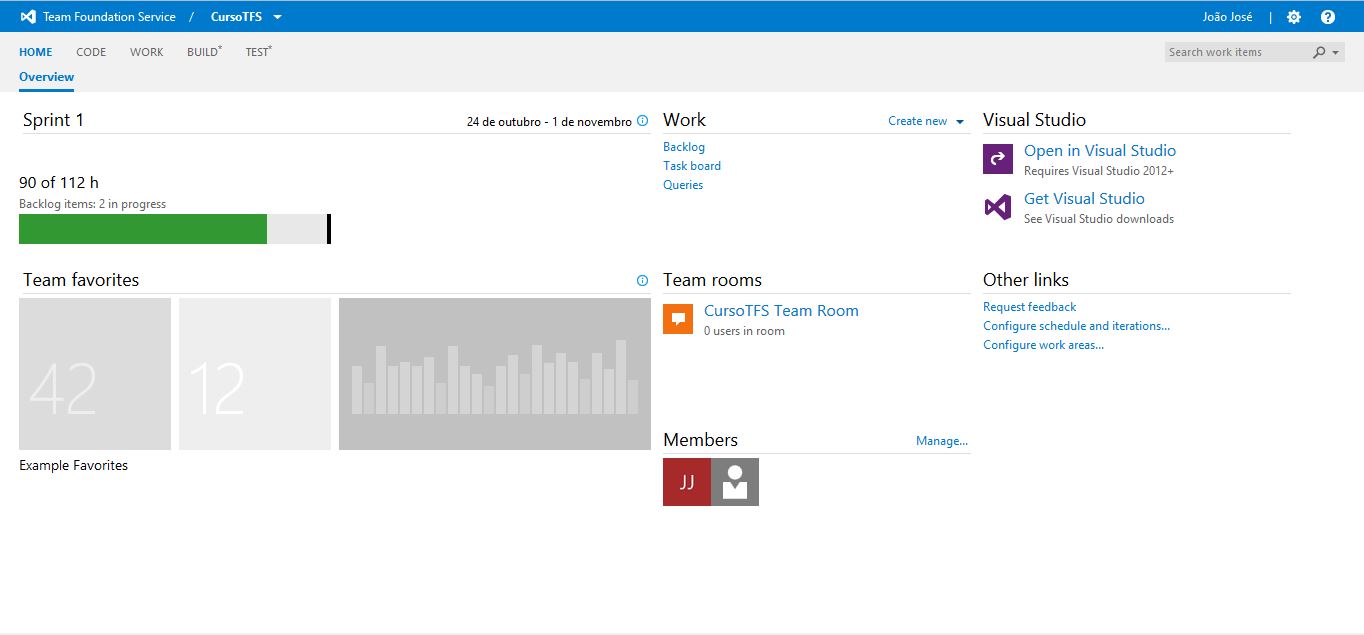Click the search magnifier icon
Screen dimensions: 1364x635
click(x=1319, y=52)
